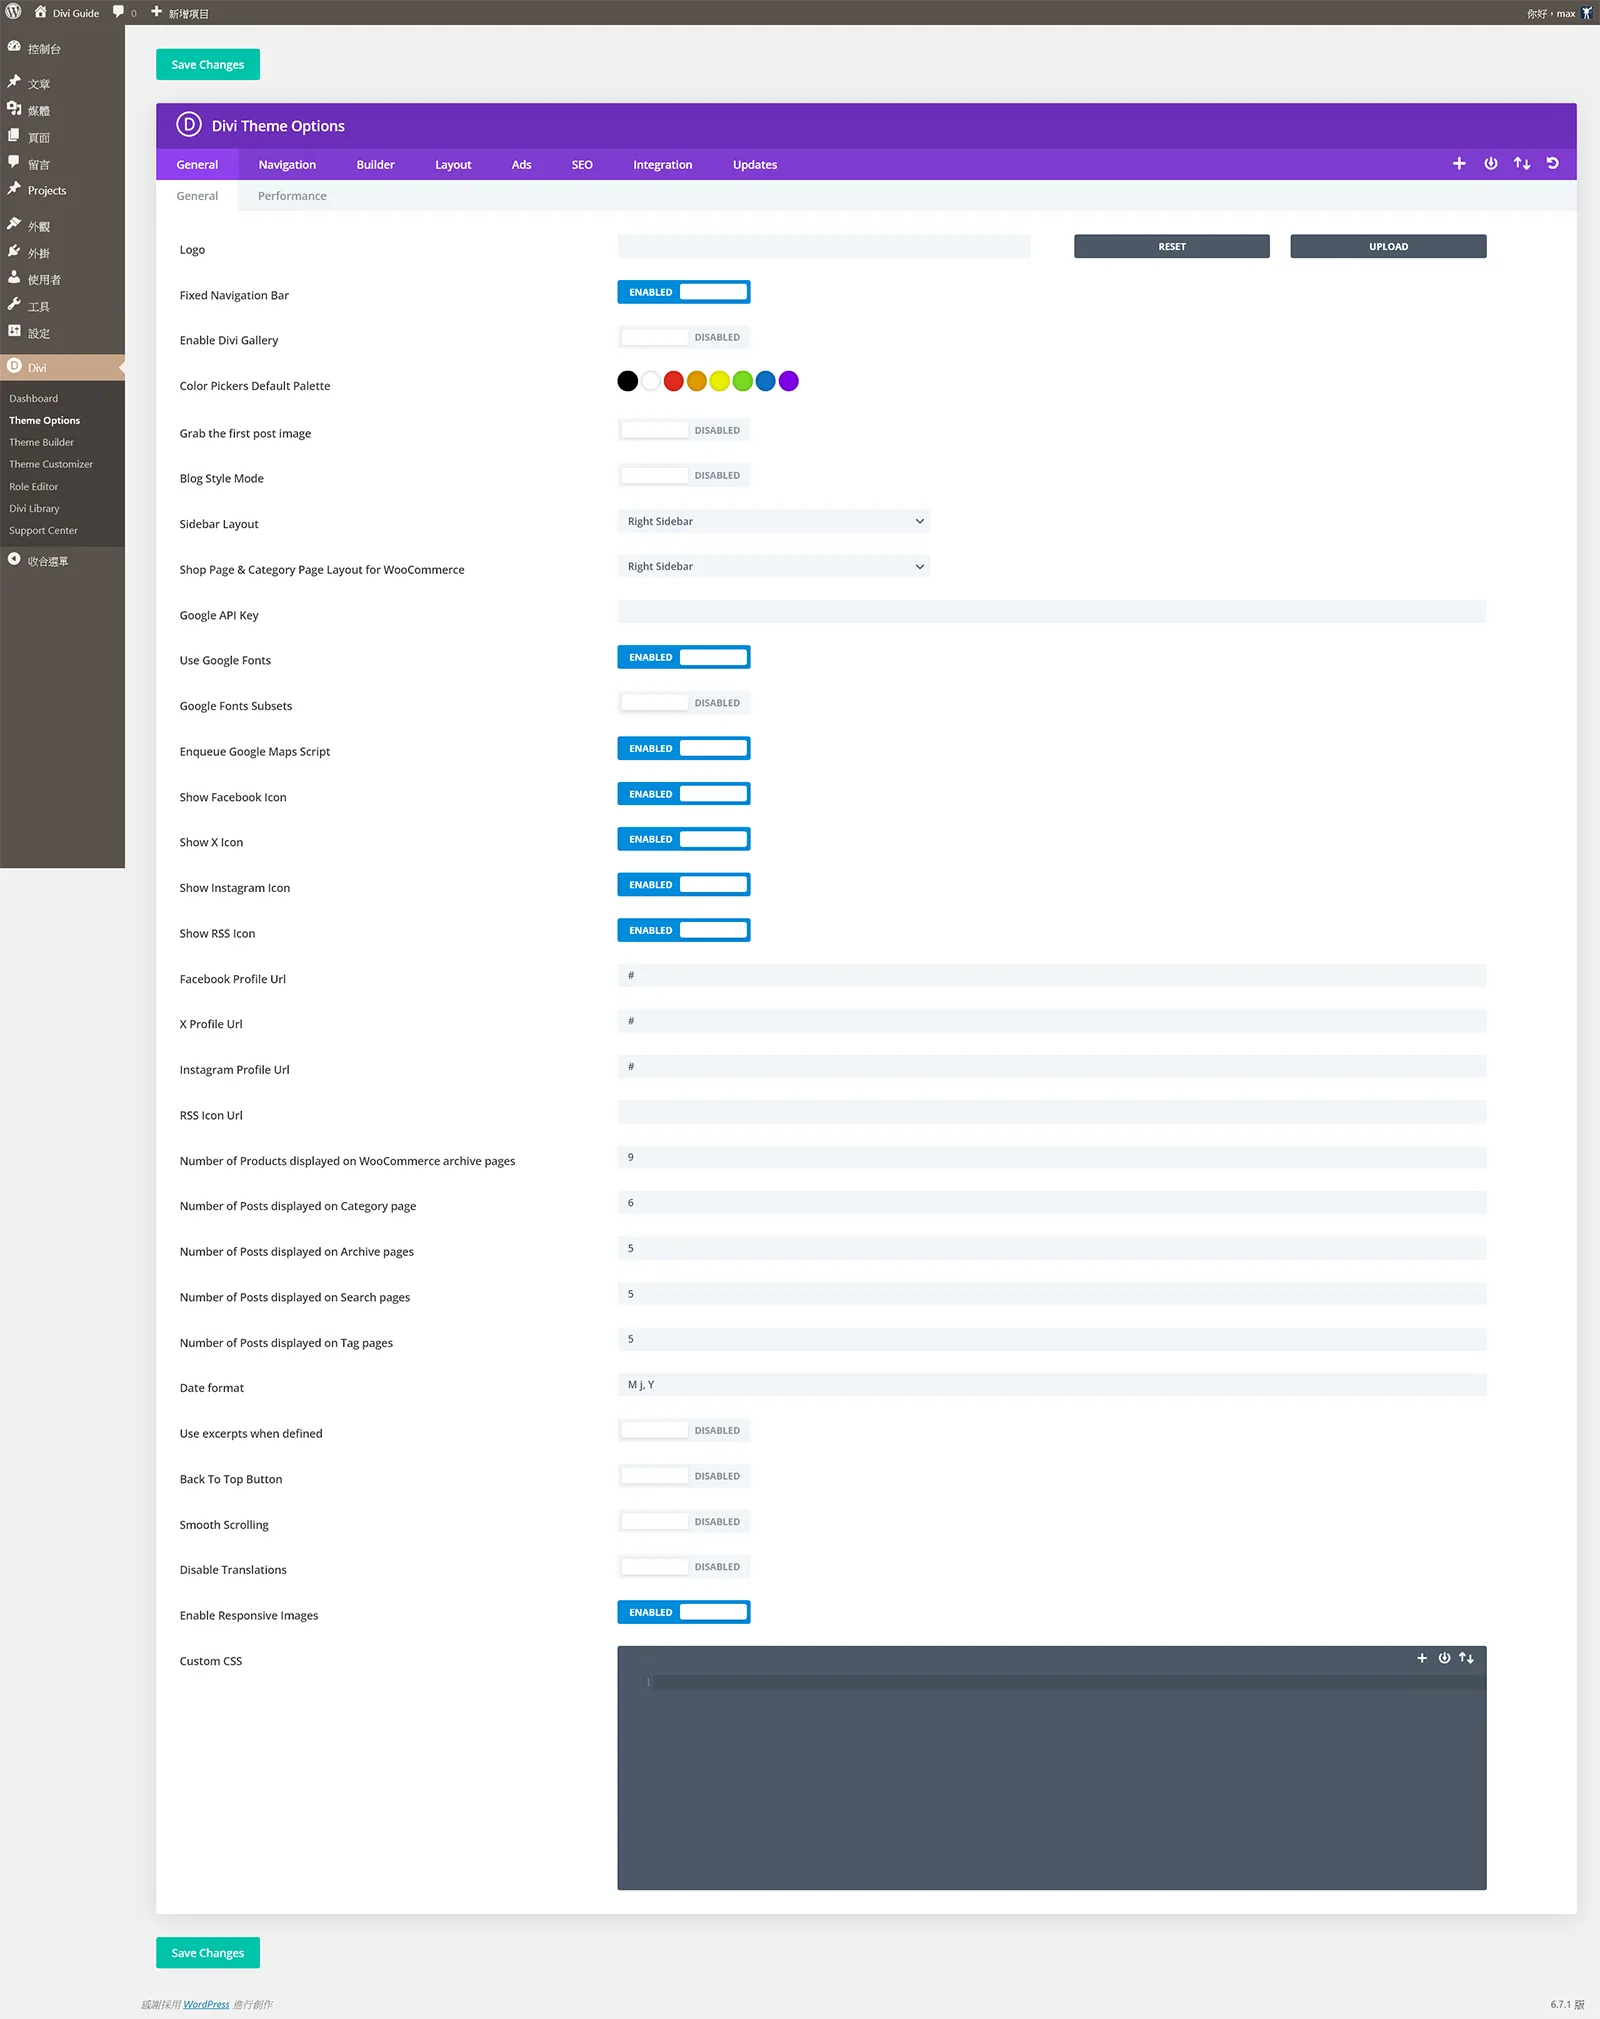Screen dimensions: 1600x2019
Task: Enable Back To Top Button toggle
Action: pos(684,1476)
